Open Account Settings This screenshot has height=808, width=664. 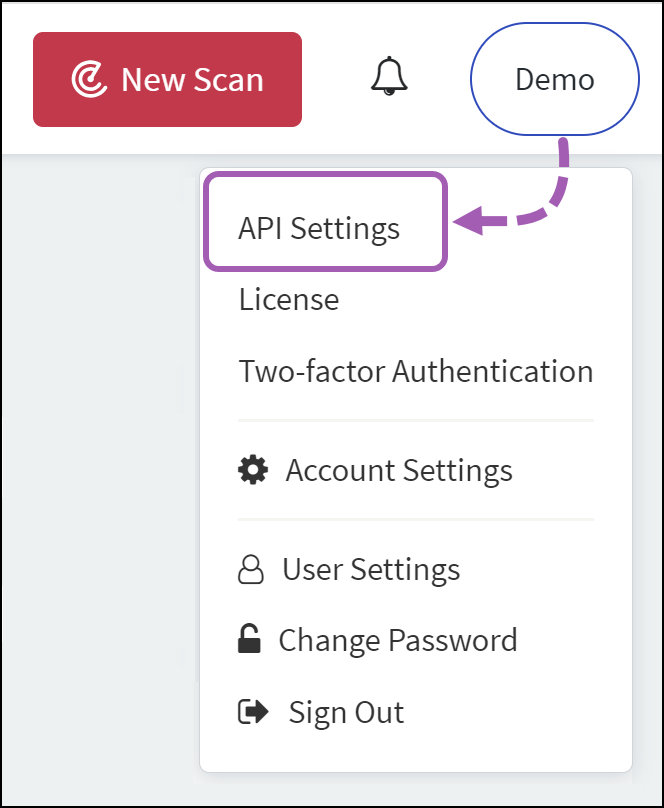(399, 470)
